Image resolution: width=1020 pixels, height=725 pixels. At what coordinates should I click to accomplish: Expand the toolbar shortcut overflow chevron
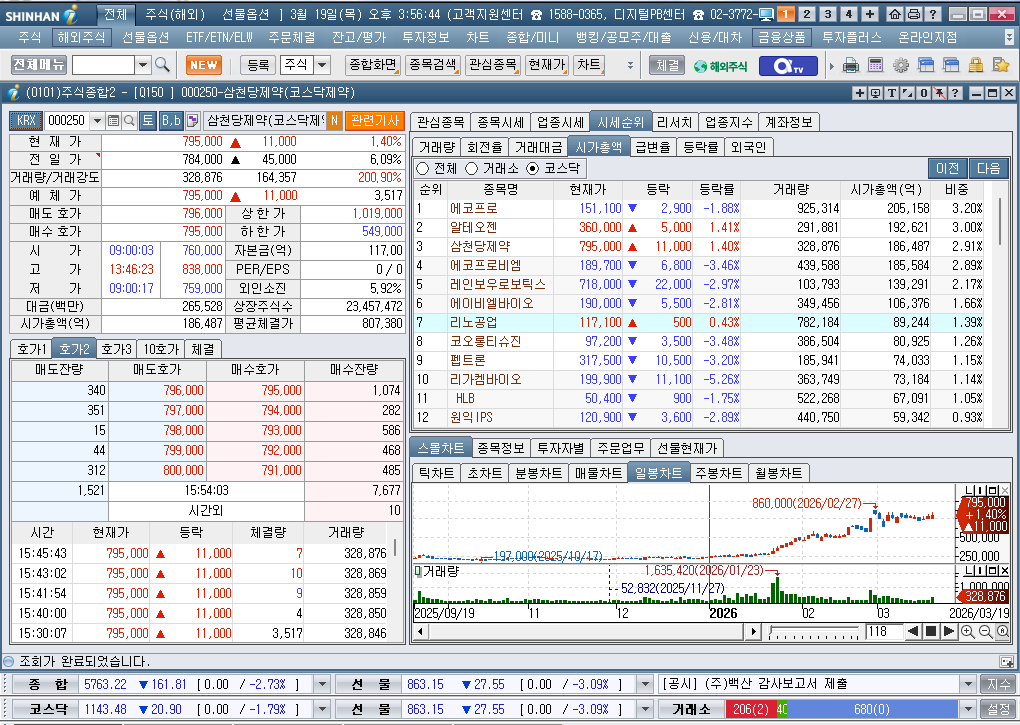[630, 65]
